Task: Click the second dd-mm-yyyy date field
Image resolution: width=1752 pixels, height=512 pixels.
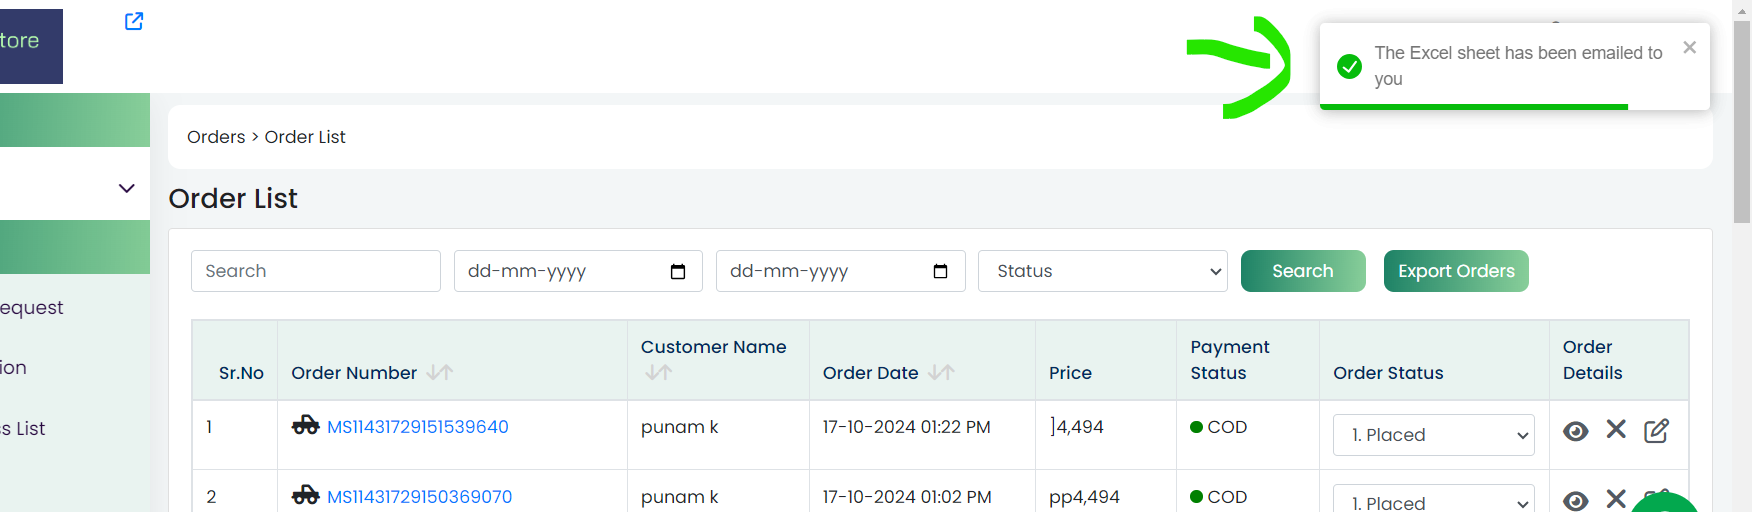Action: [840, 271]
